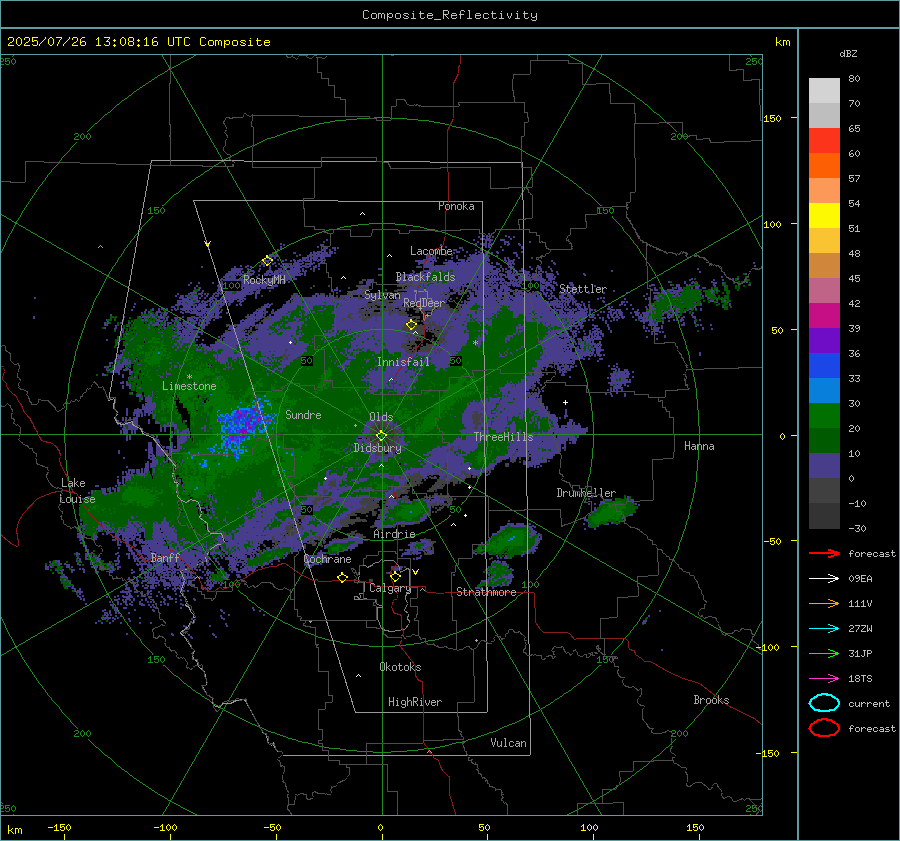Click the Airdrie map label

394,534
